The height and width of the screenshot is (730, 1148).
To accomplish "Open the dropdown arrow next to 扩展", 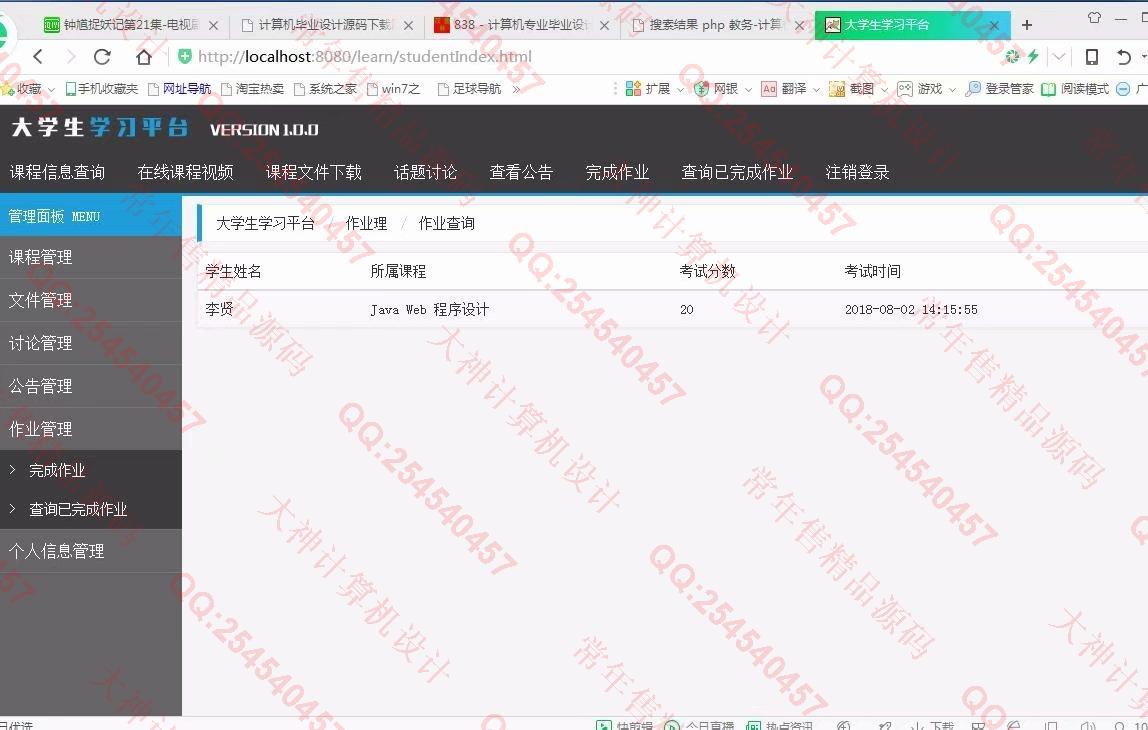I will coord(679,89).
